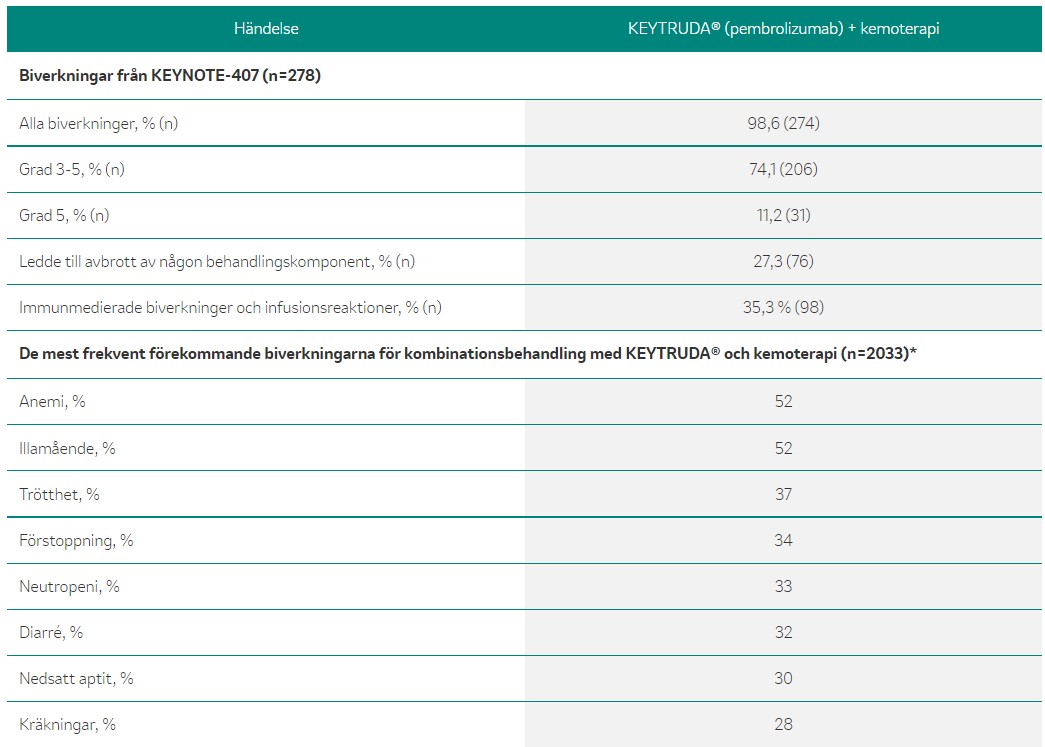Viewport: 1045px width, 747px height.
Task: Click the 'Förstoppning, %' row label
Action: click(x=77, y=540)
